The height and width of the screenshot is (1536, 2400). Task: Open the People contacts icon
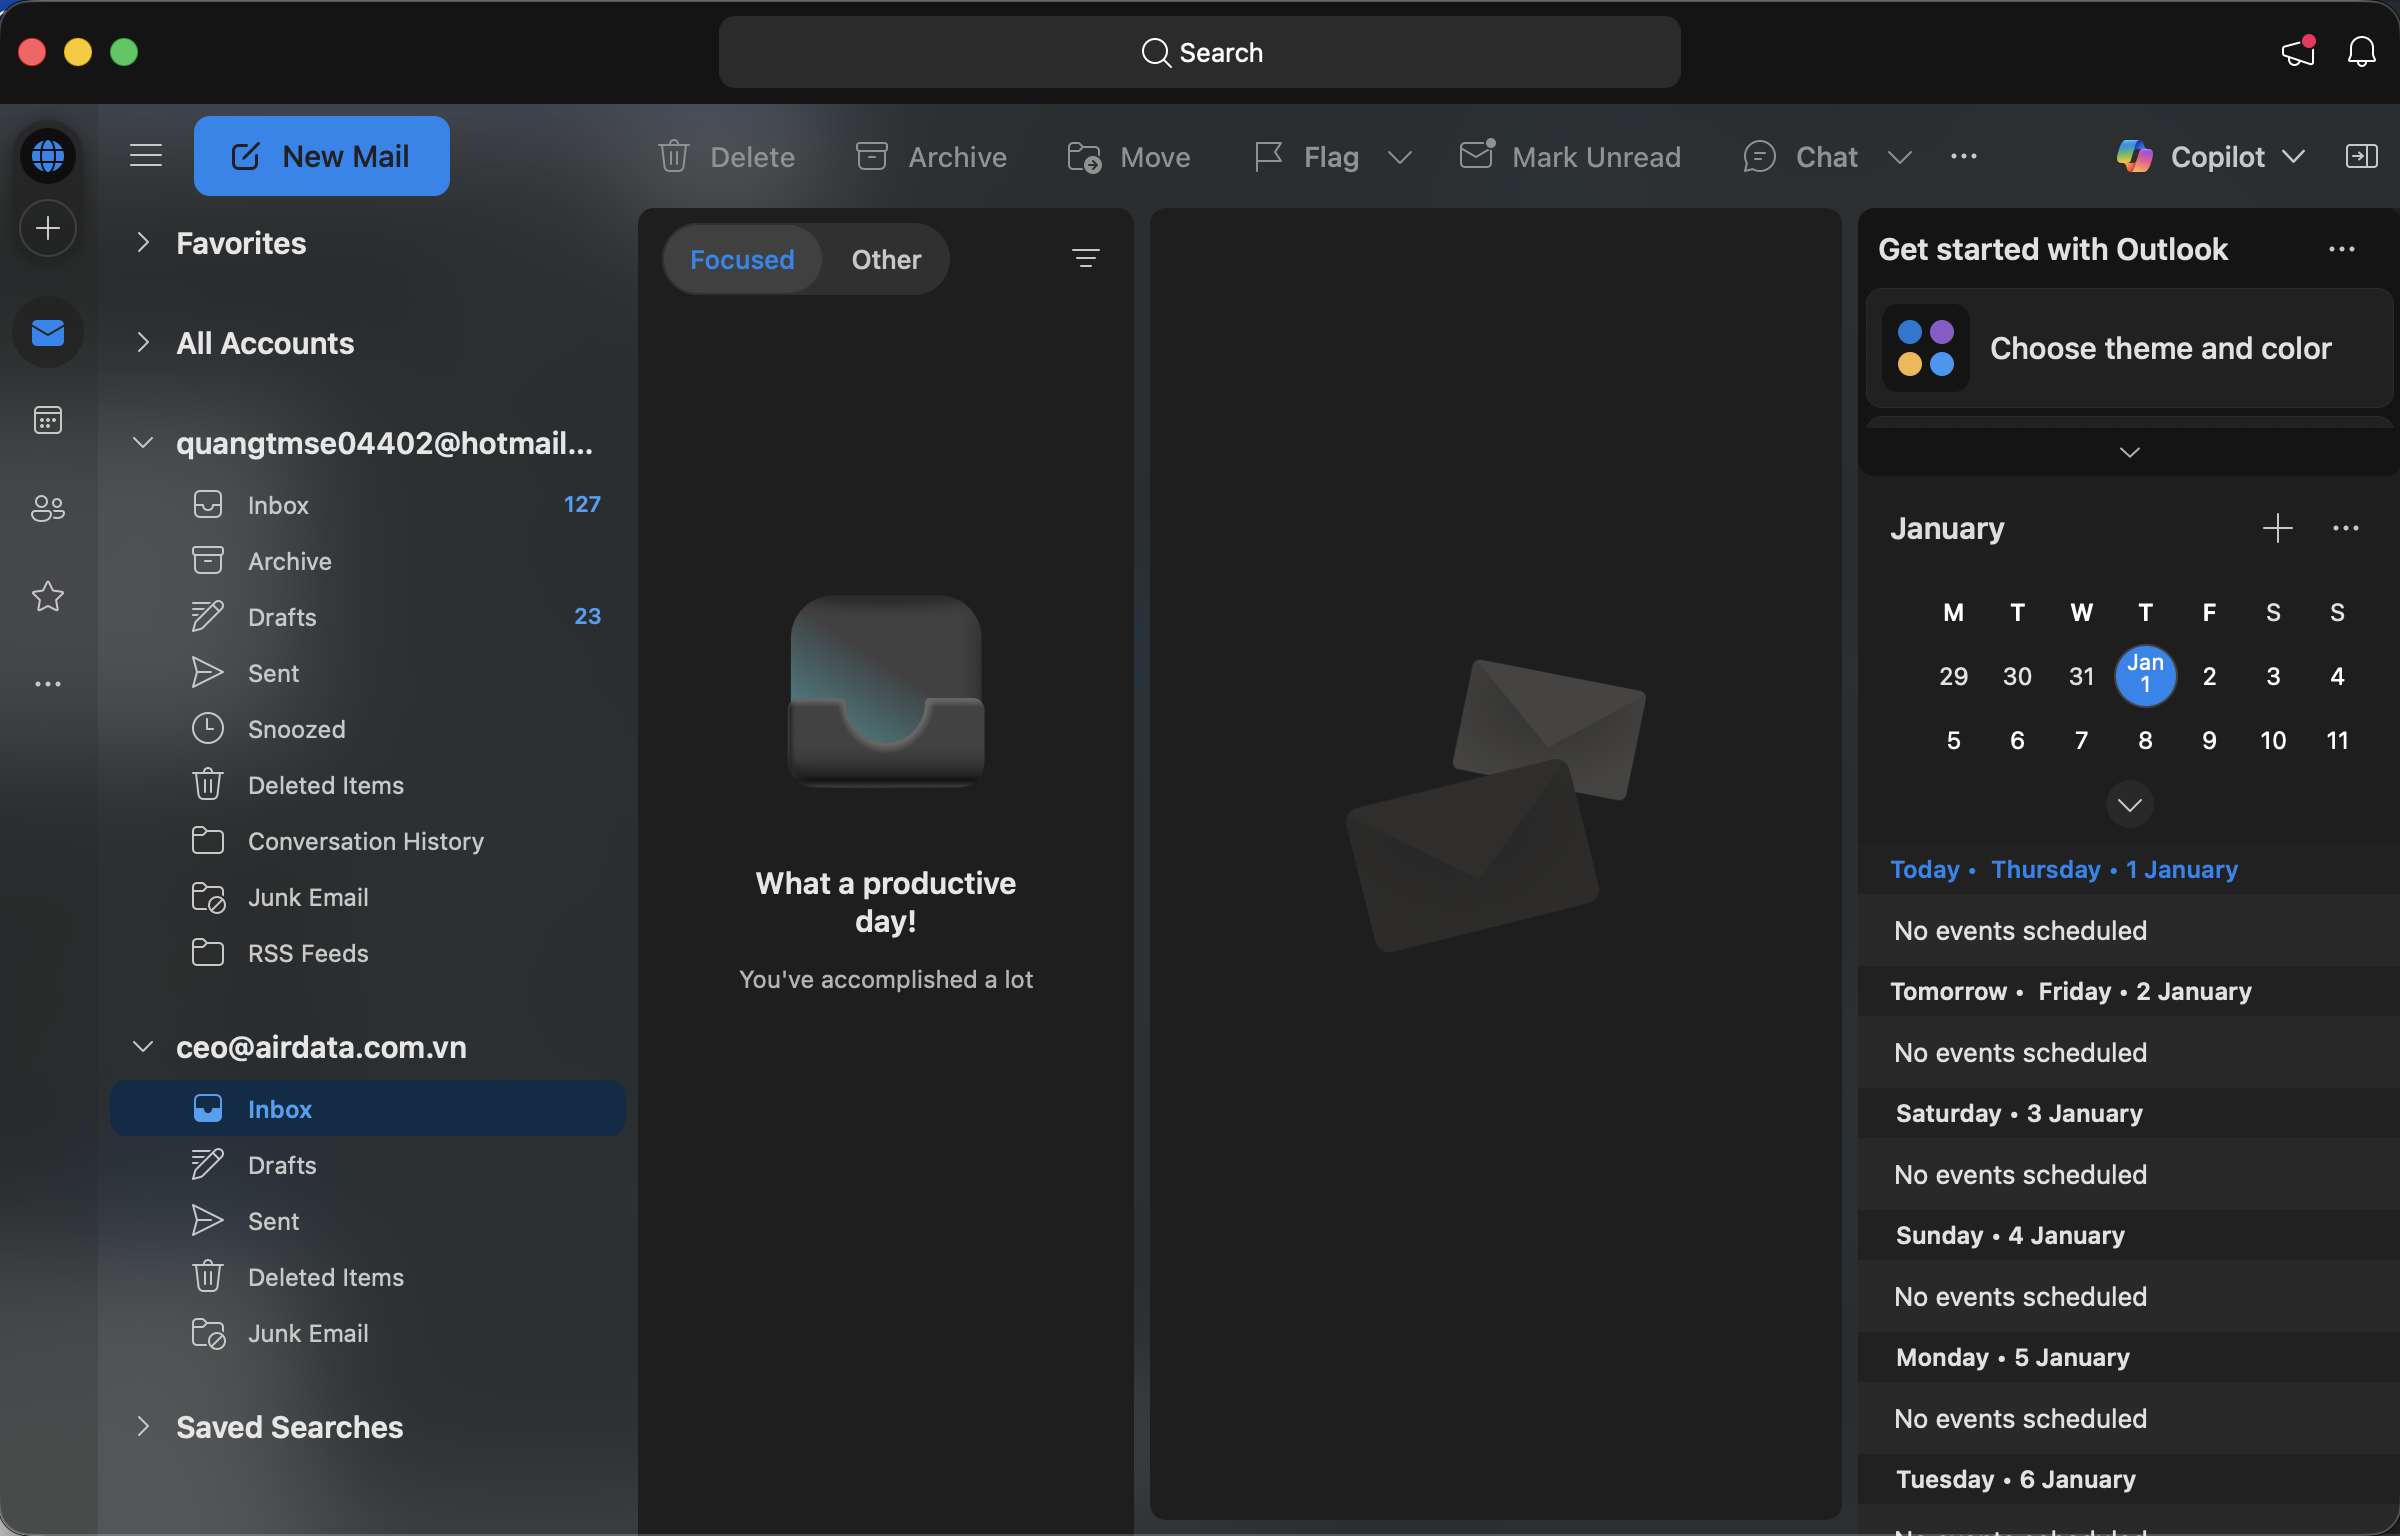point(48,508)
